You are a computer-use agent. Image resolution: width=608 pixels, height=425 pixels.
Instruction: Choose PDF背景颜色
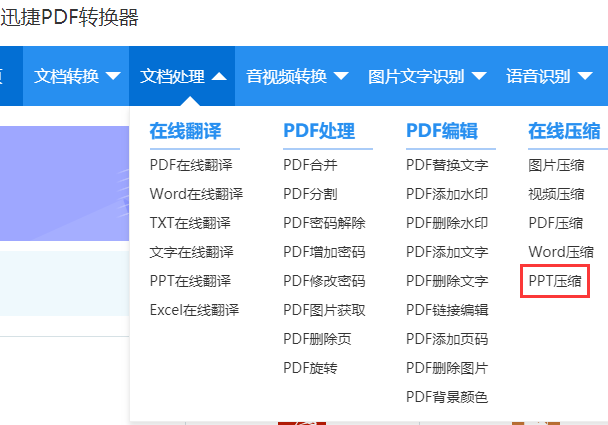[447, 397]
